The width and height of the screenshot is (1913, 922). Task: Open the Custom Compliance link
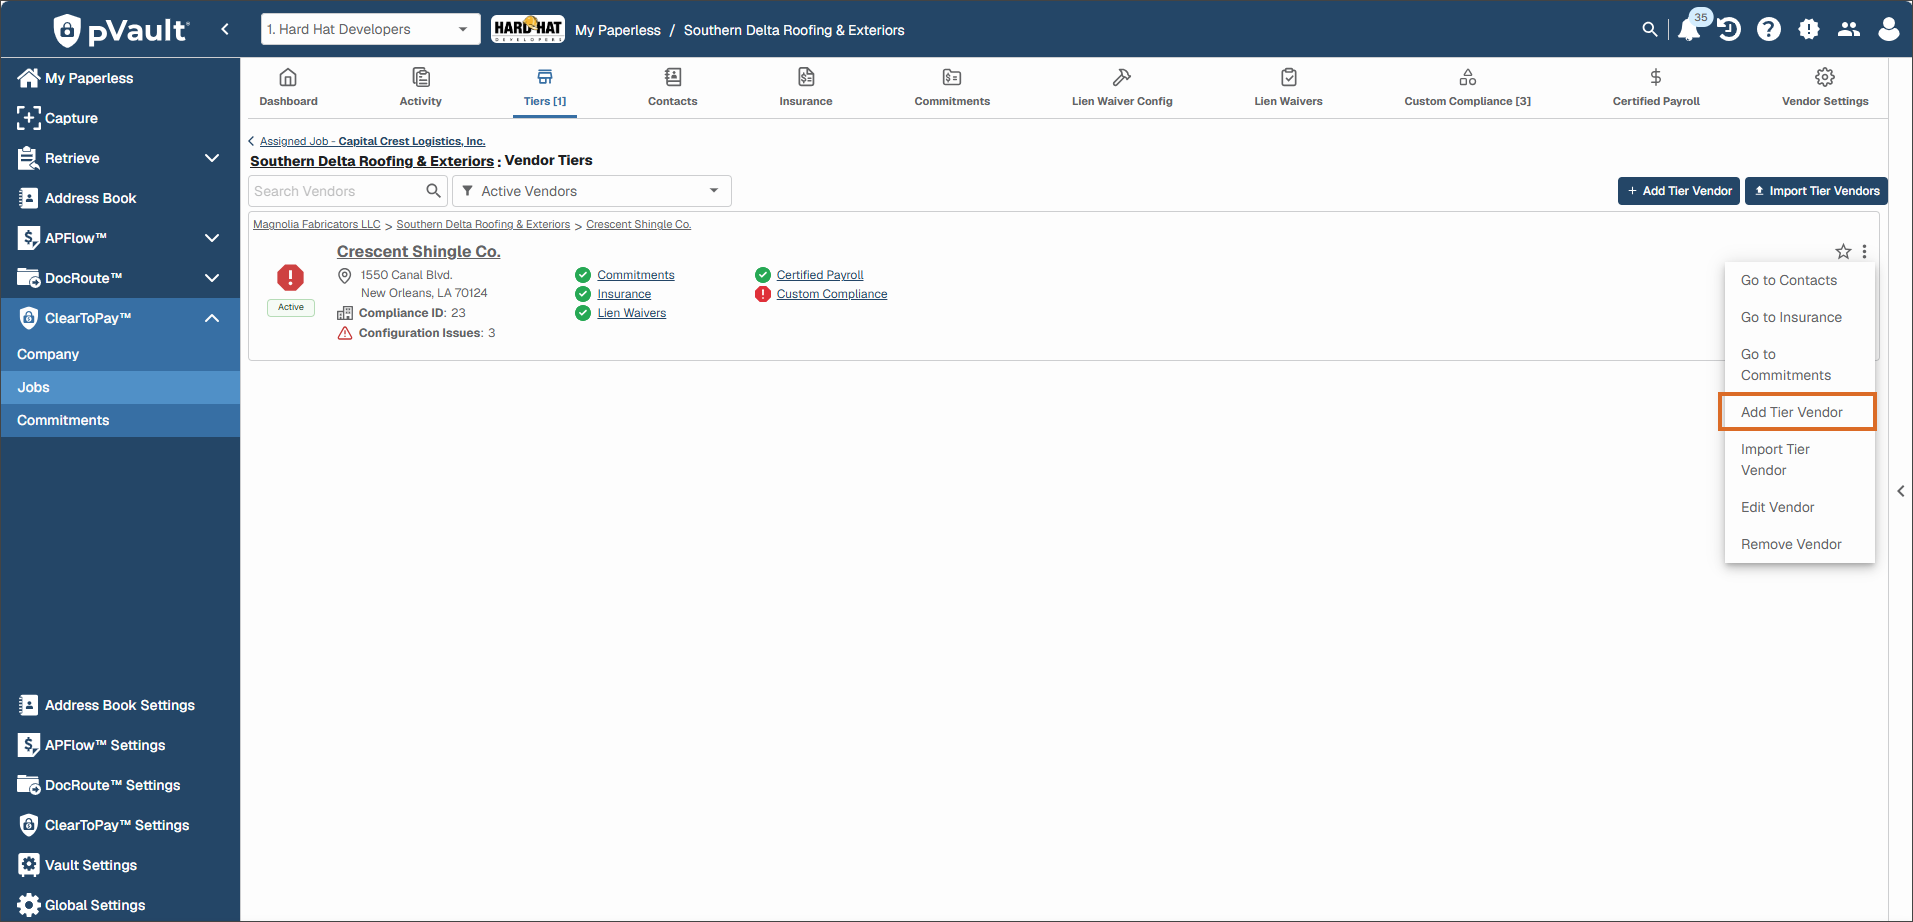point(832,294)
